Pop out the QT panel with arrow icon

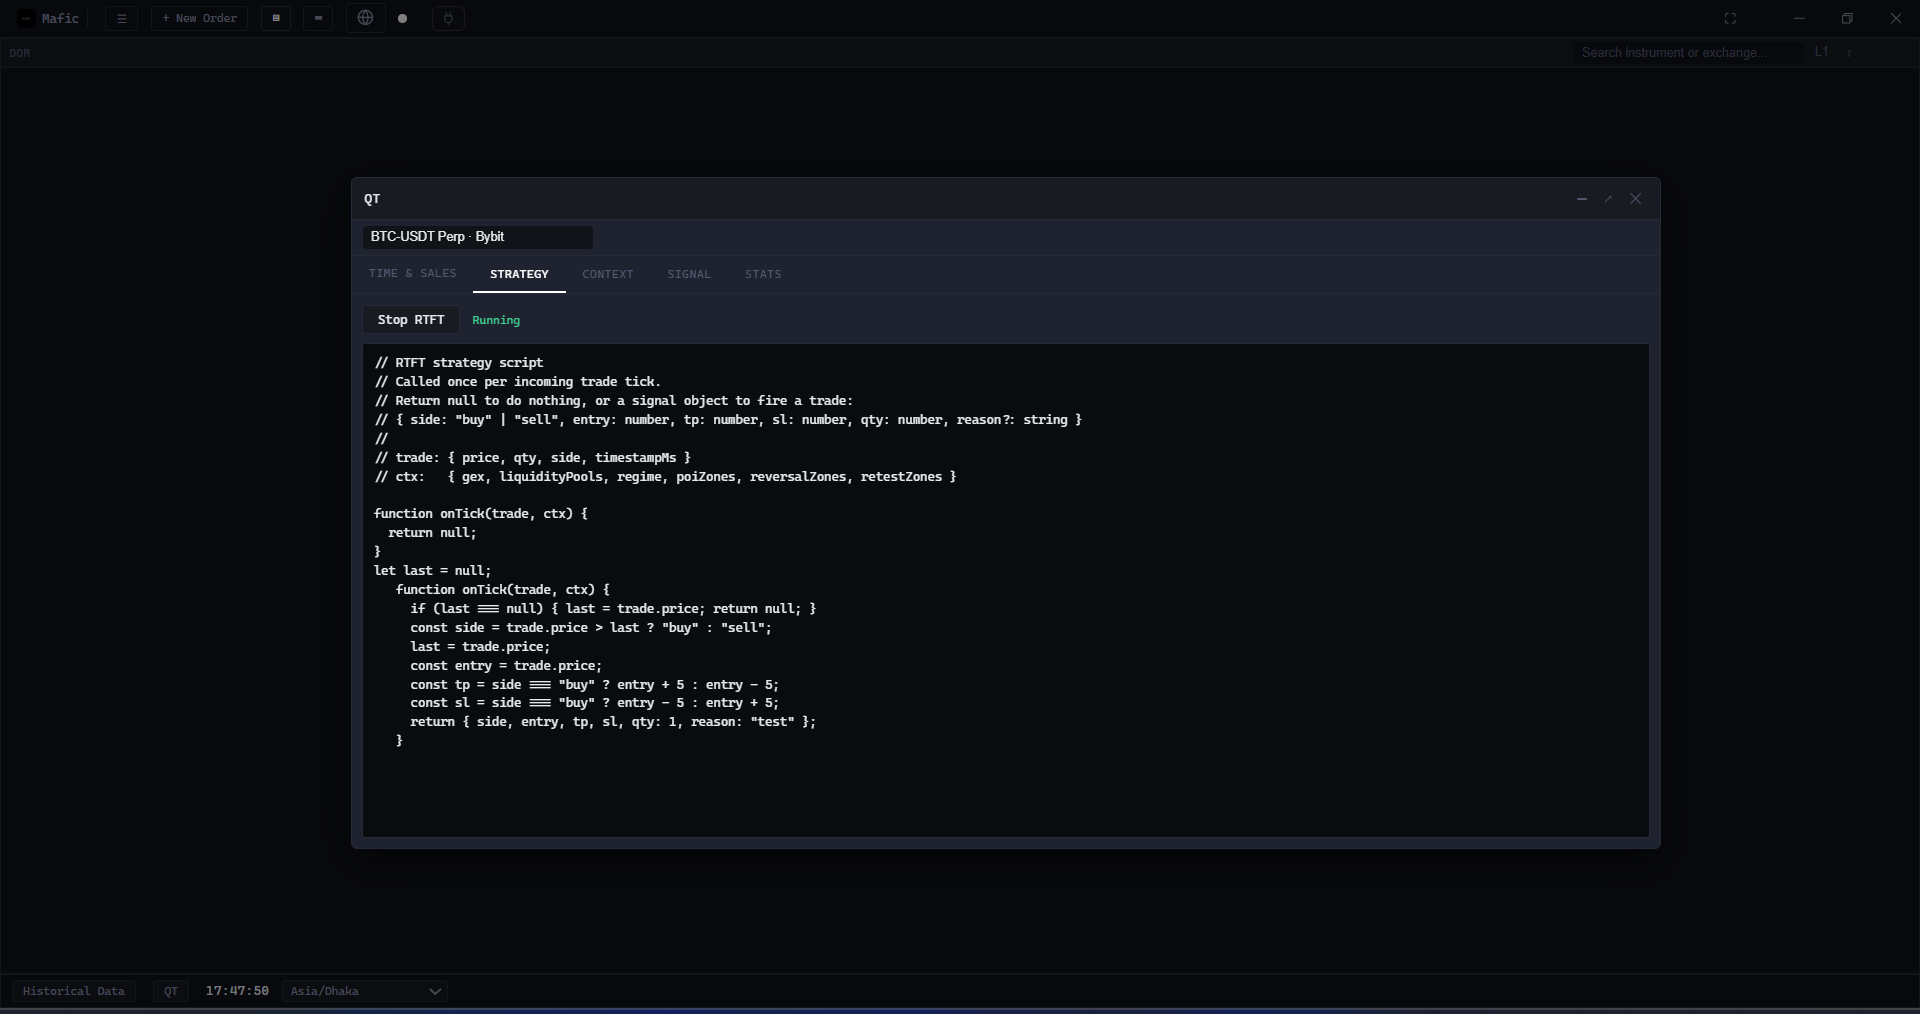click(x=1609, y=199)
